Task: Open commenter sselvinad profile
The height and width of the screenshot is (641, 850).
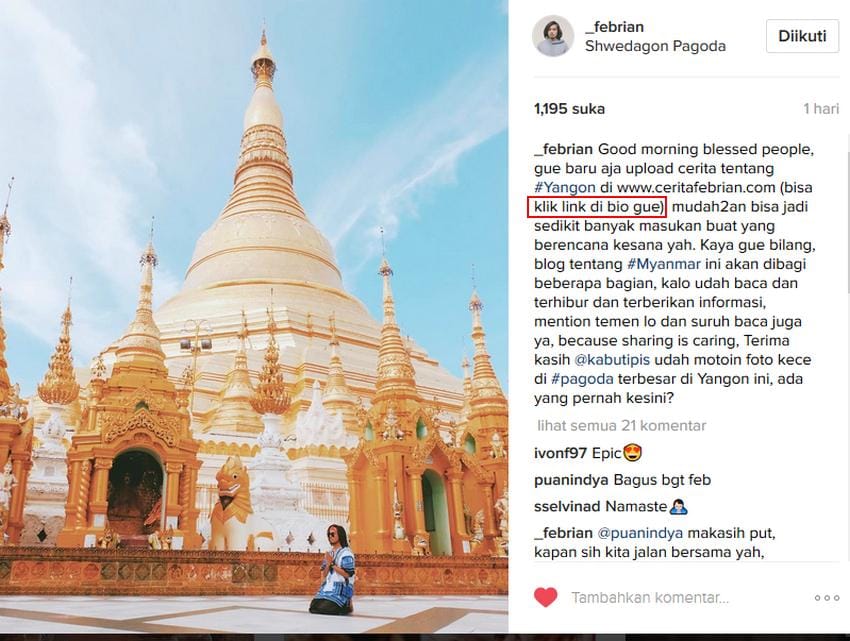Action: [x=567, y=507]
